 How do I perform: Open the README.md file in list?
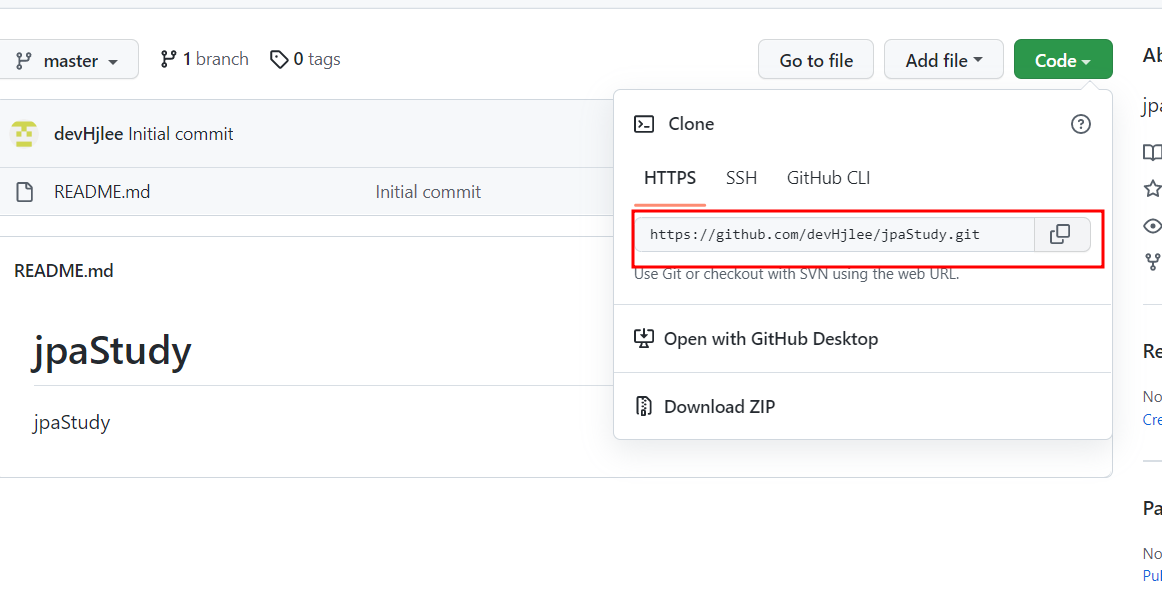pos(102,192)
